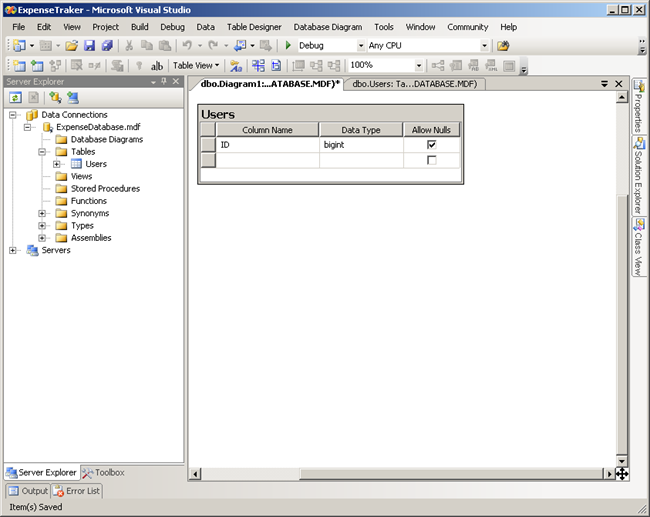Open the Table View dropdown button

click(x=194, y=66)
